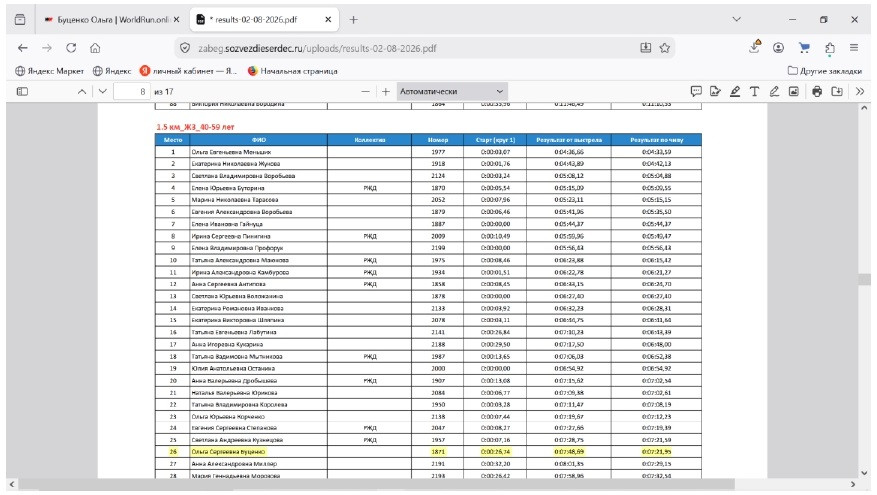
Task: Open Яндекс Маркет bookmark
Action: click(x=49, y=71)
